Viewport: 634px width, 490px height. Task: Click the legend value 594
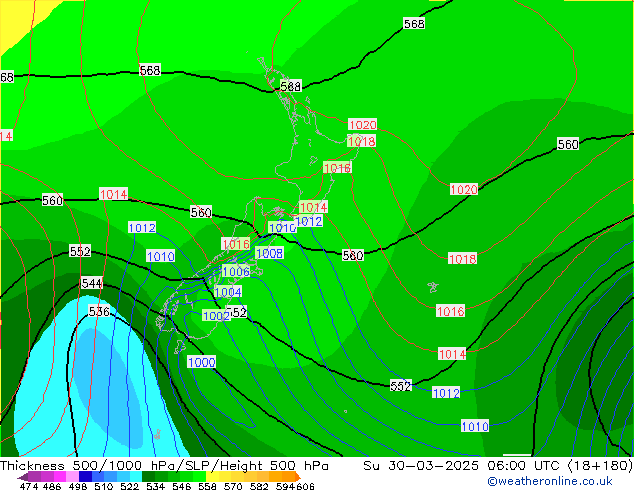tap(285, 486)
